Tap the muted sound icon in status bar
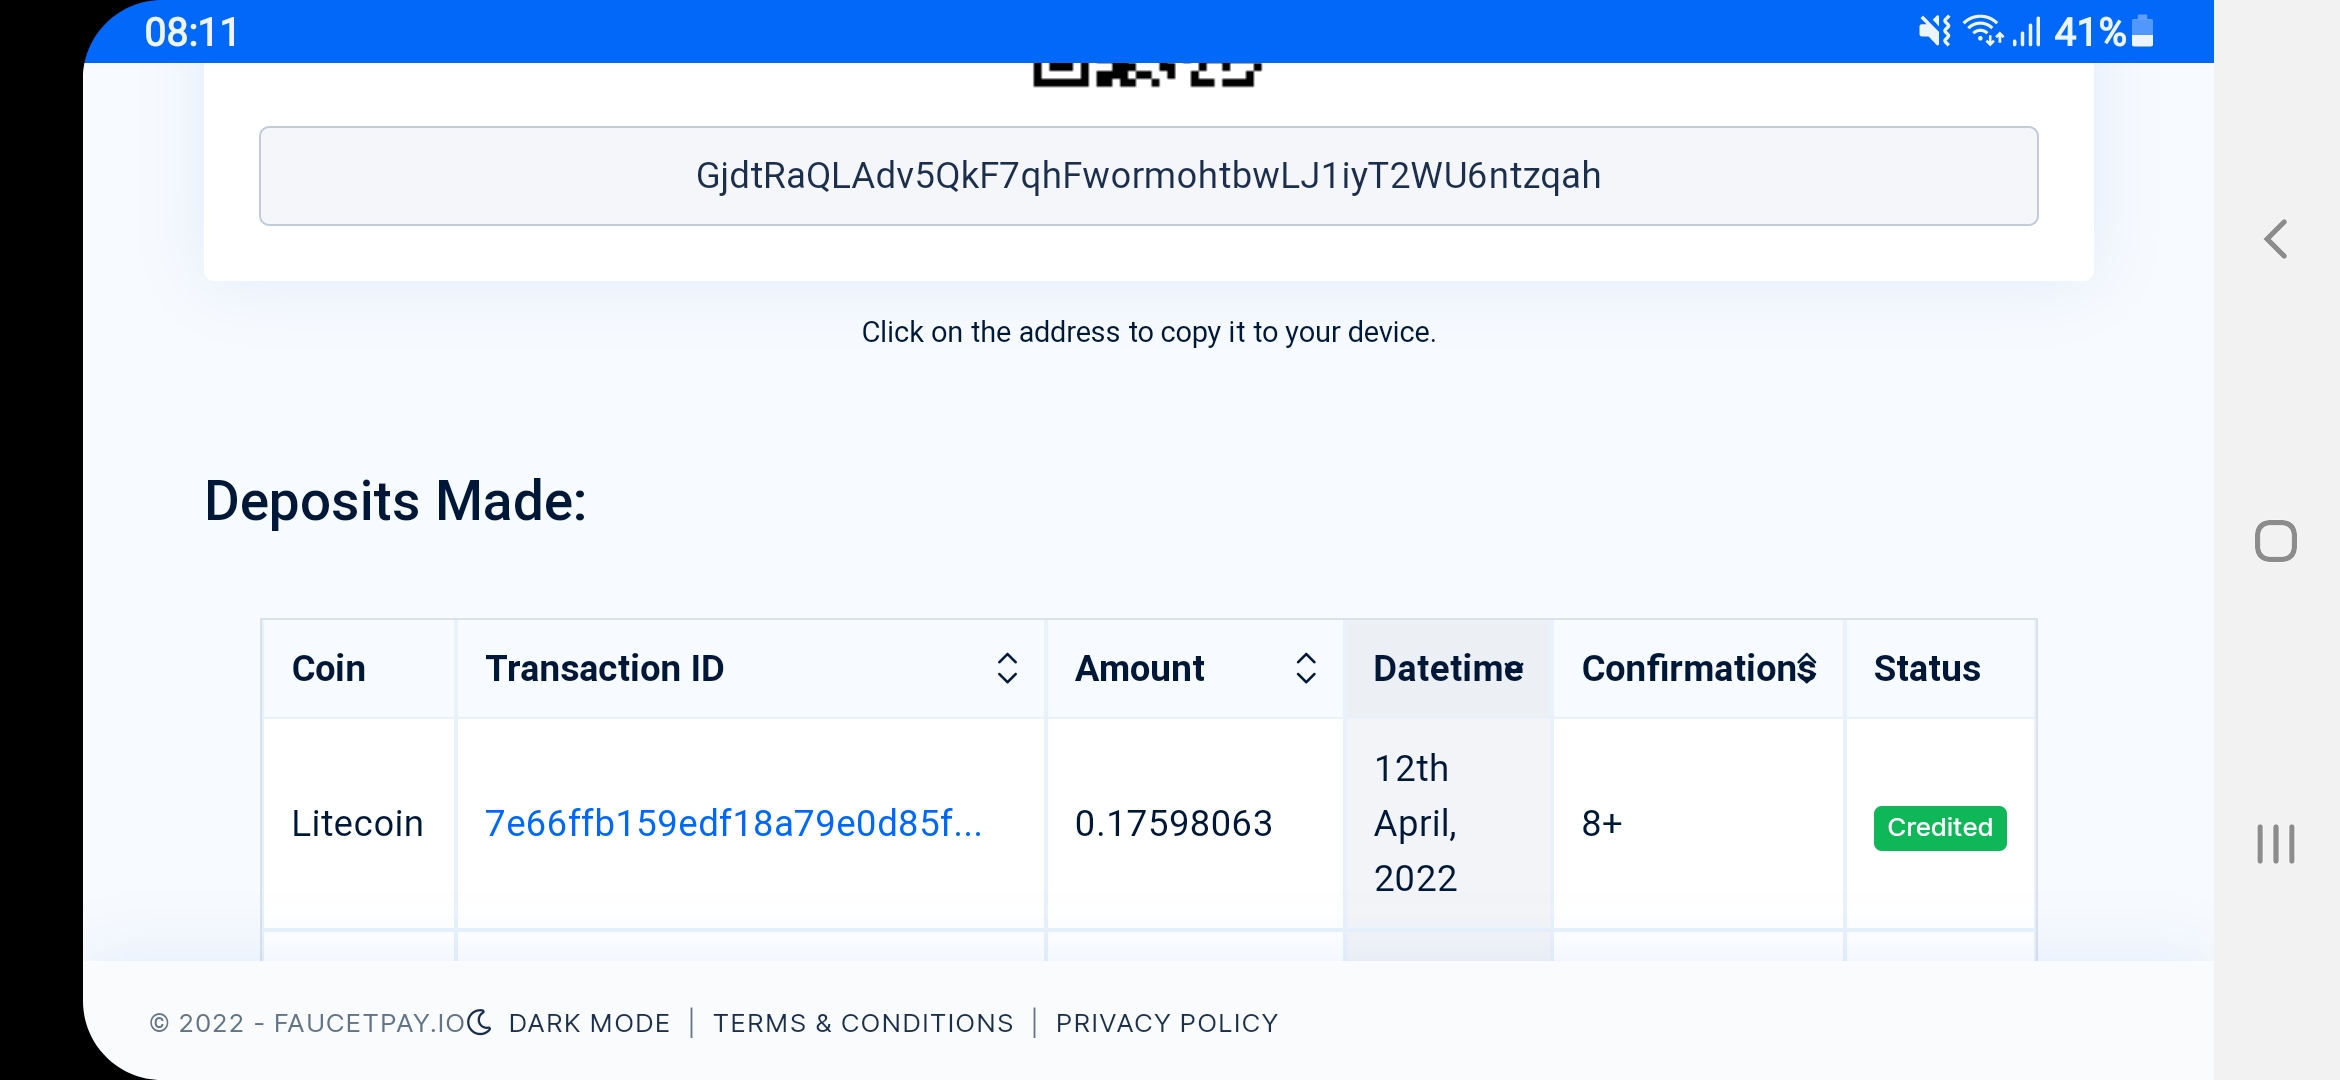 tap(1934, 32)
